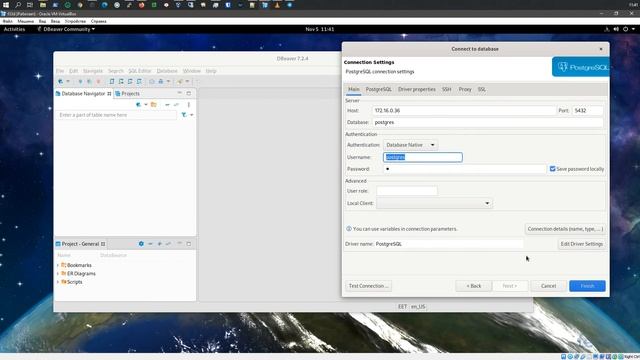This screenshot has height=360, width=640.
Task: Collapse all nodes in Database Navigator
Action: click(x=167, y=104)
